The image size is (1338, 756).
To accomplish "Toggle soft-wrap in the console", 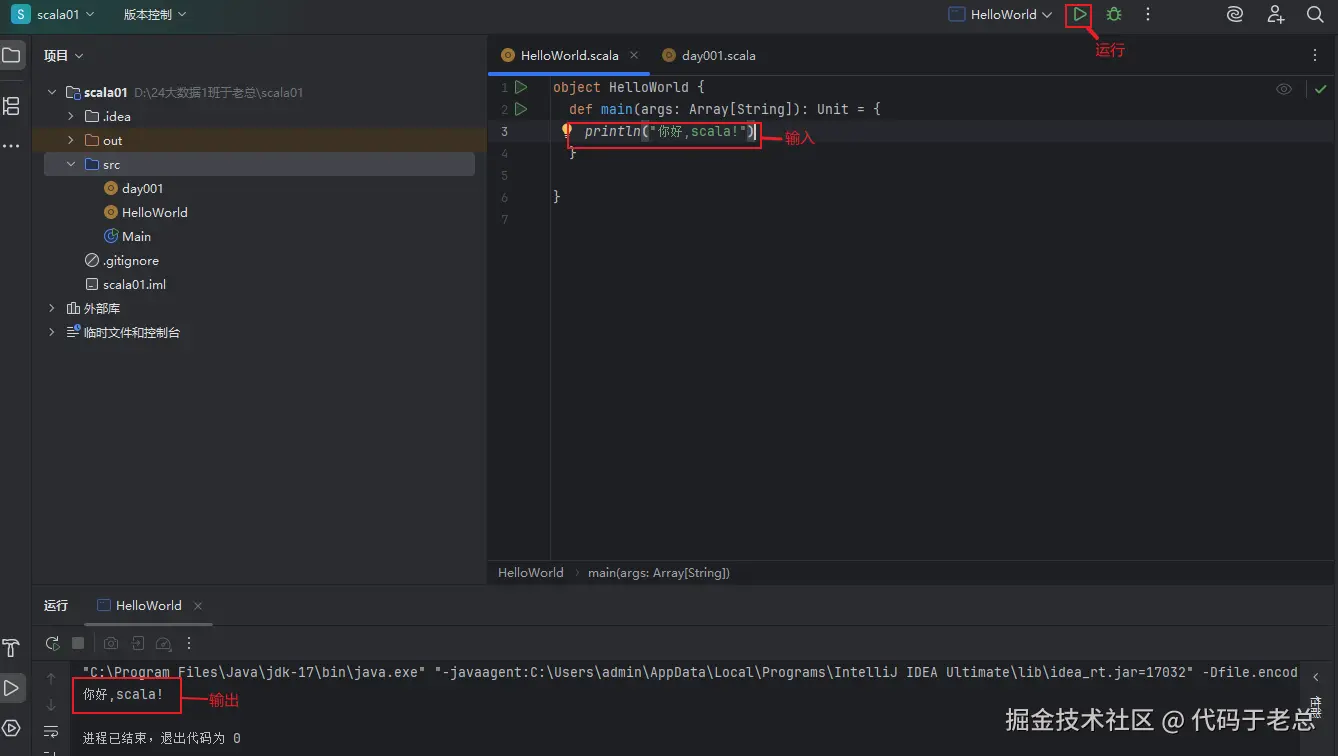I will click(x=51, y=731).
